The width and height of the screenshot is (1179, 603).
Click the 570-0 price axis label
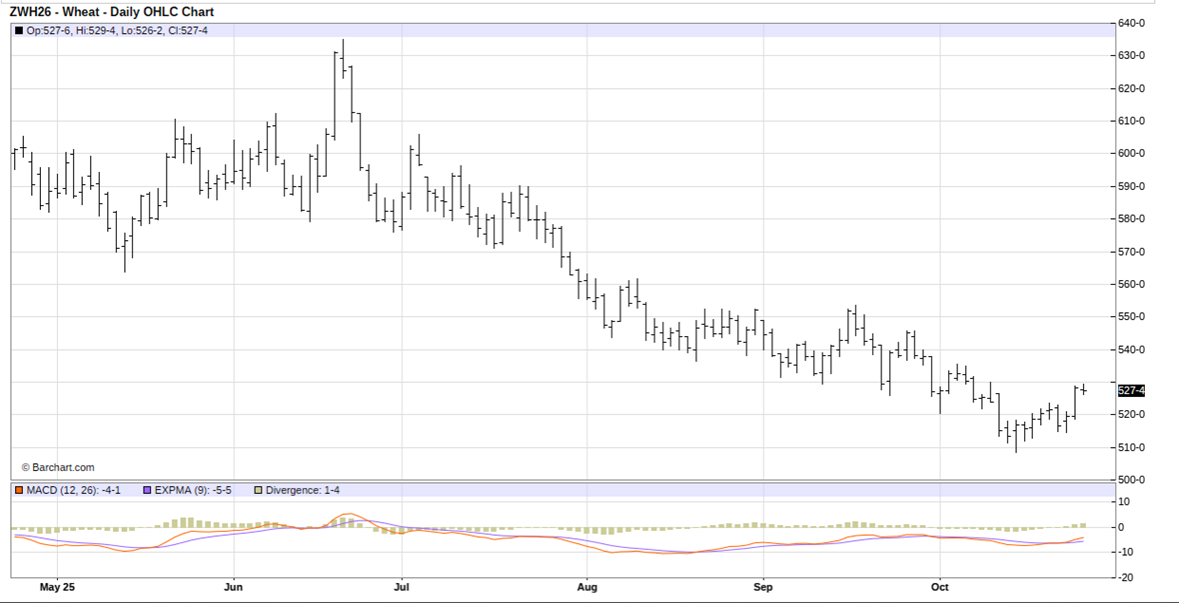(x=1132, y=252)
